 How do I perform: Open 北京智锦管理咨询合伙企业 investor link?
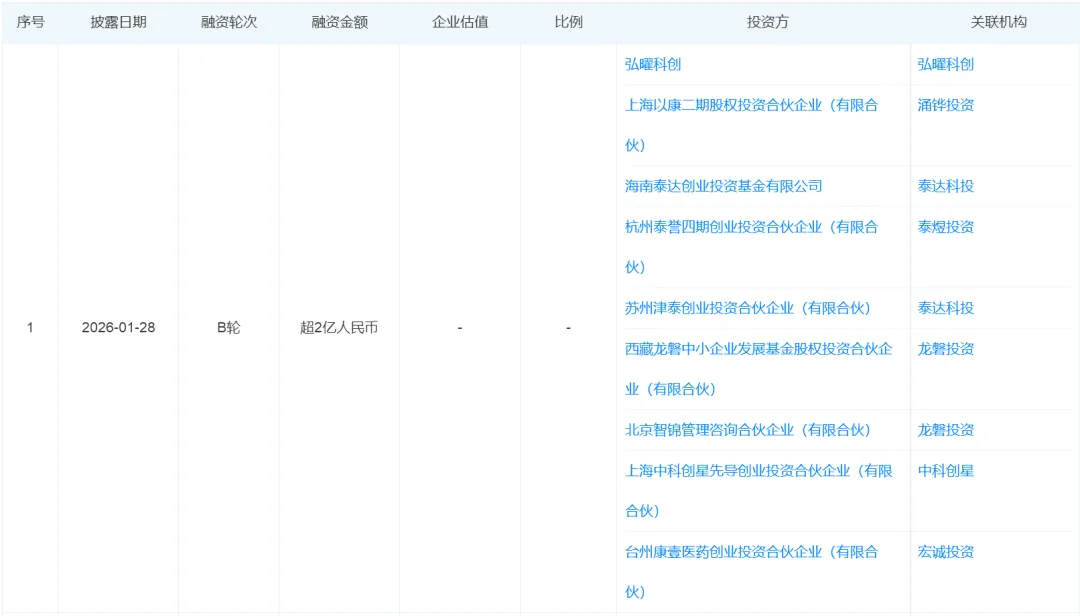coord(748,430)
